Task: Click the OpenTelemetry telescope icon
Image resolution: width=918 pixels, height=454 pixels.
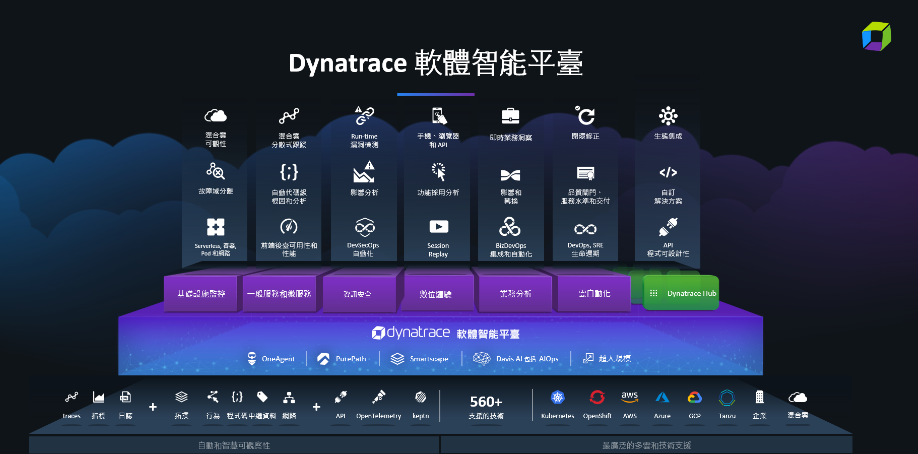Action: point(379,396)
